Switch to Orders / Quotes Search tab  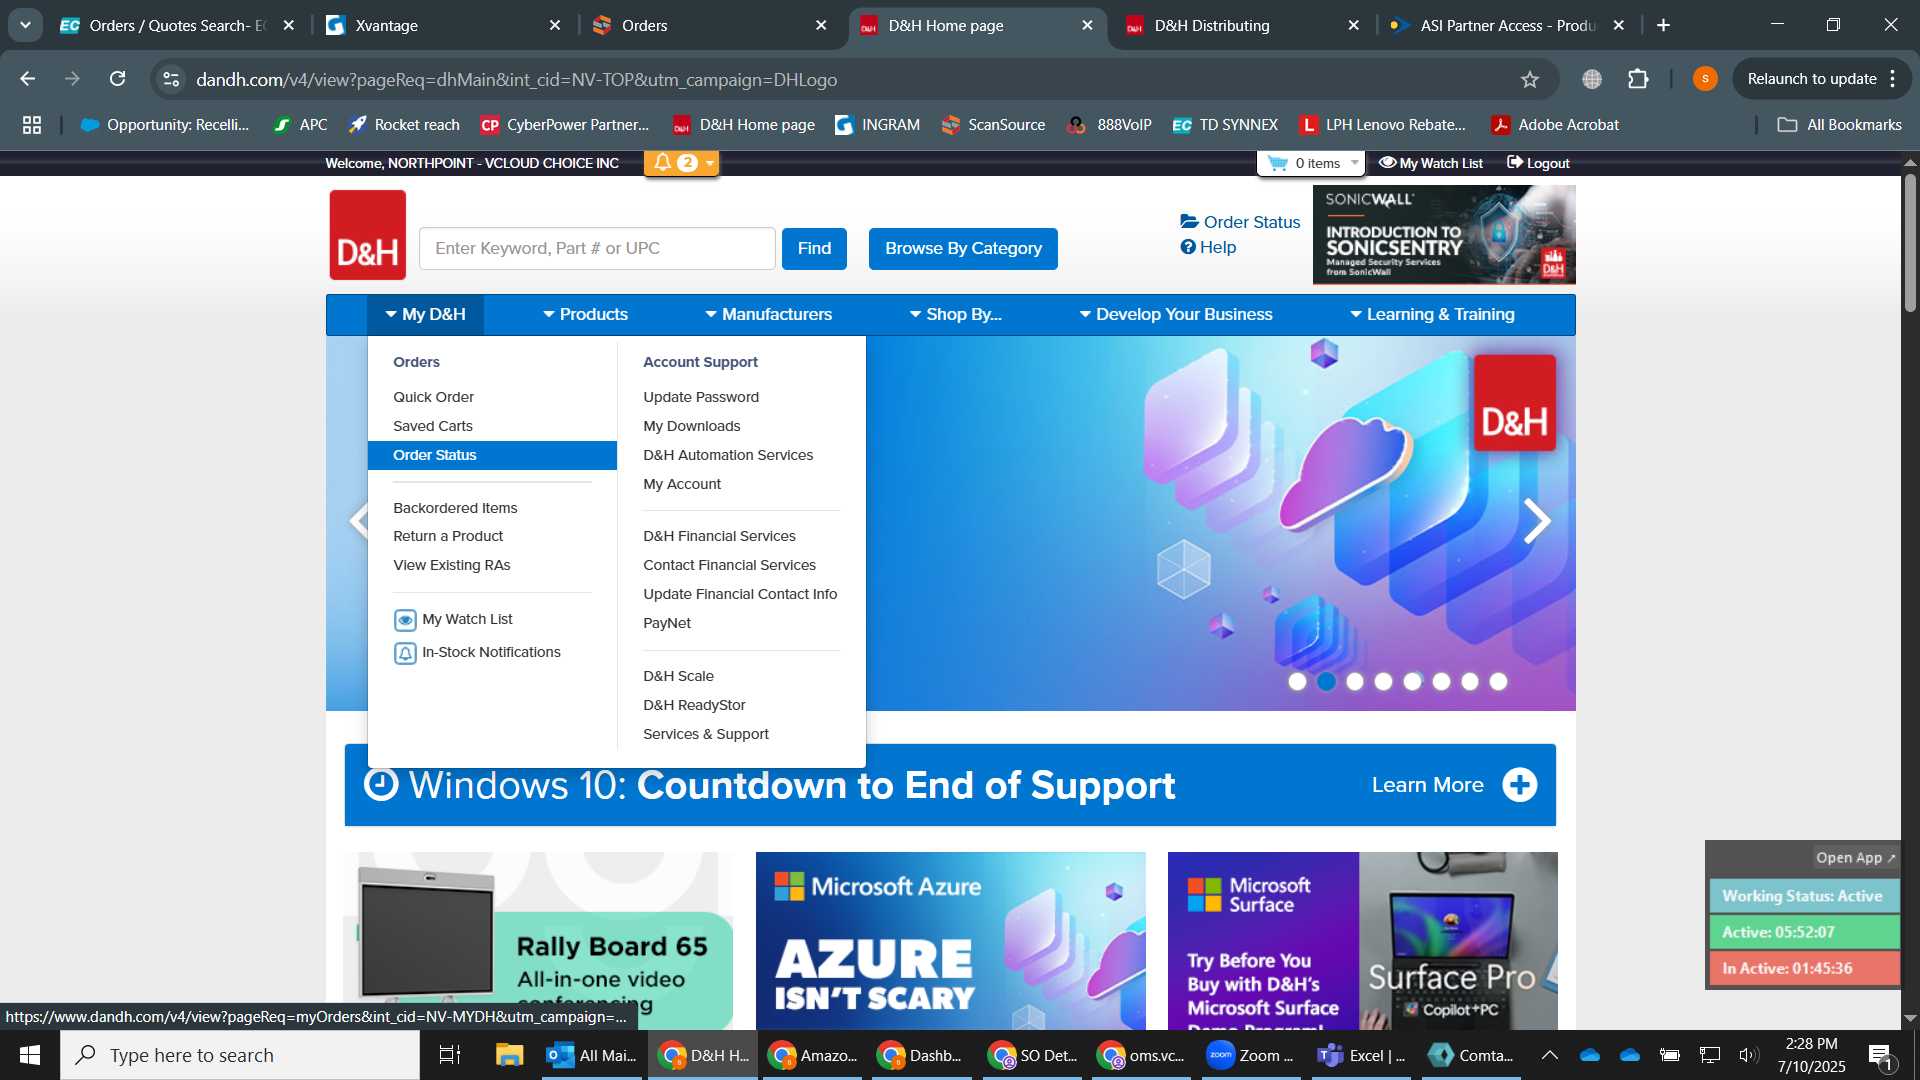click(x=178, y=25)
